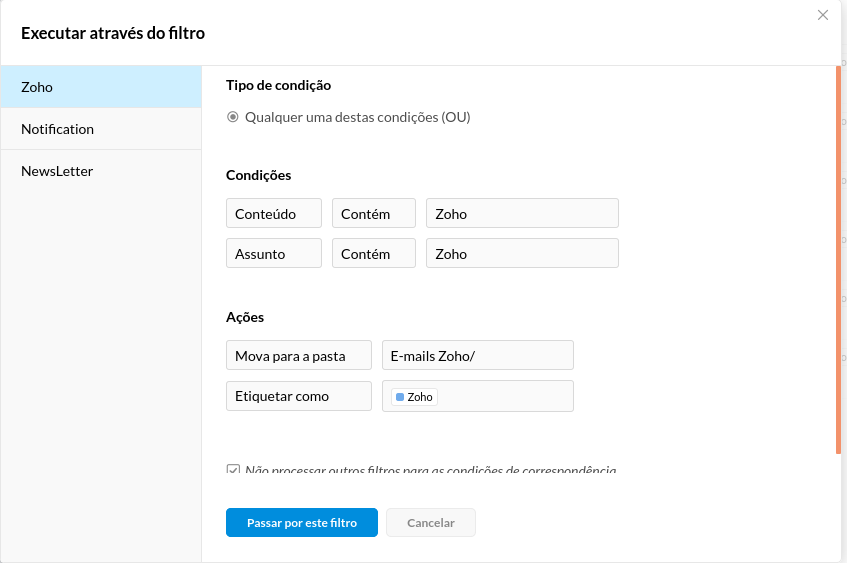The width and height of the screenshot is (847, 563).
Task: Click 'Passar por este filtro' button
Action: coord(302,522)
